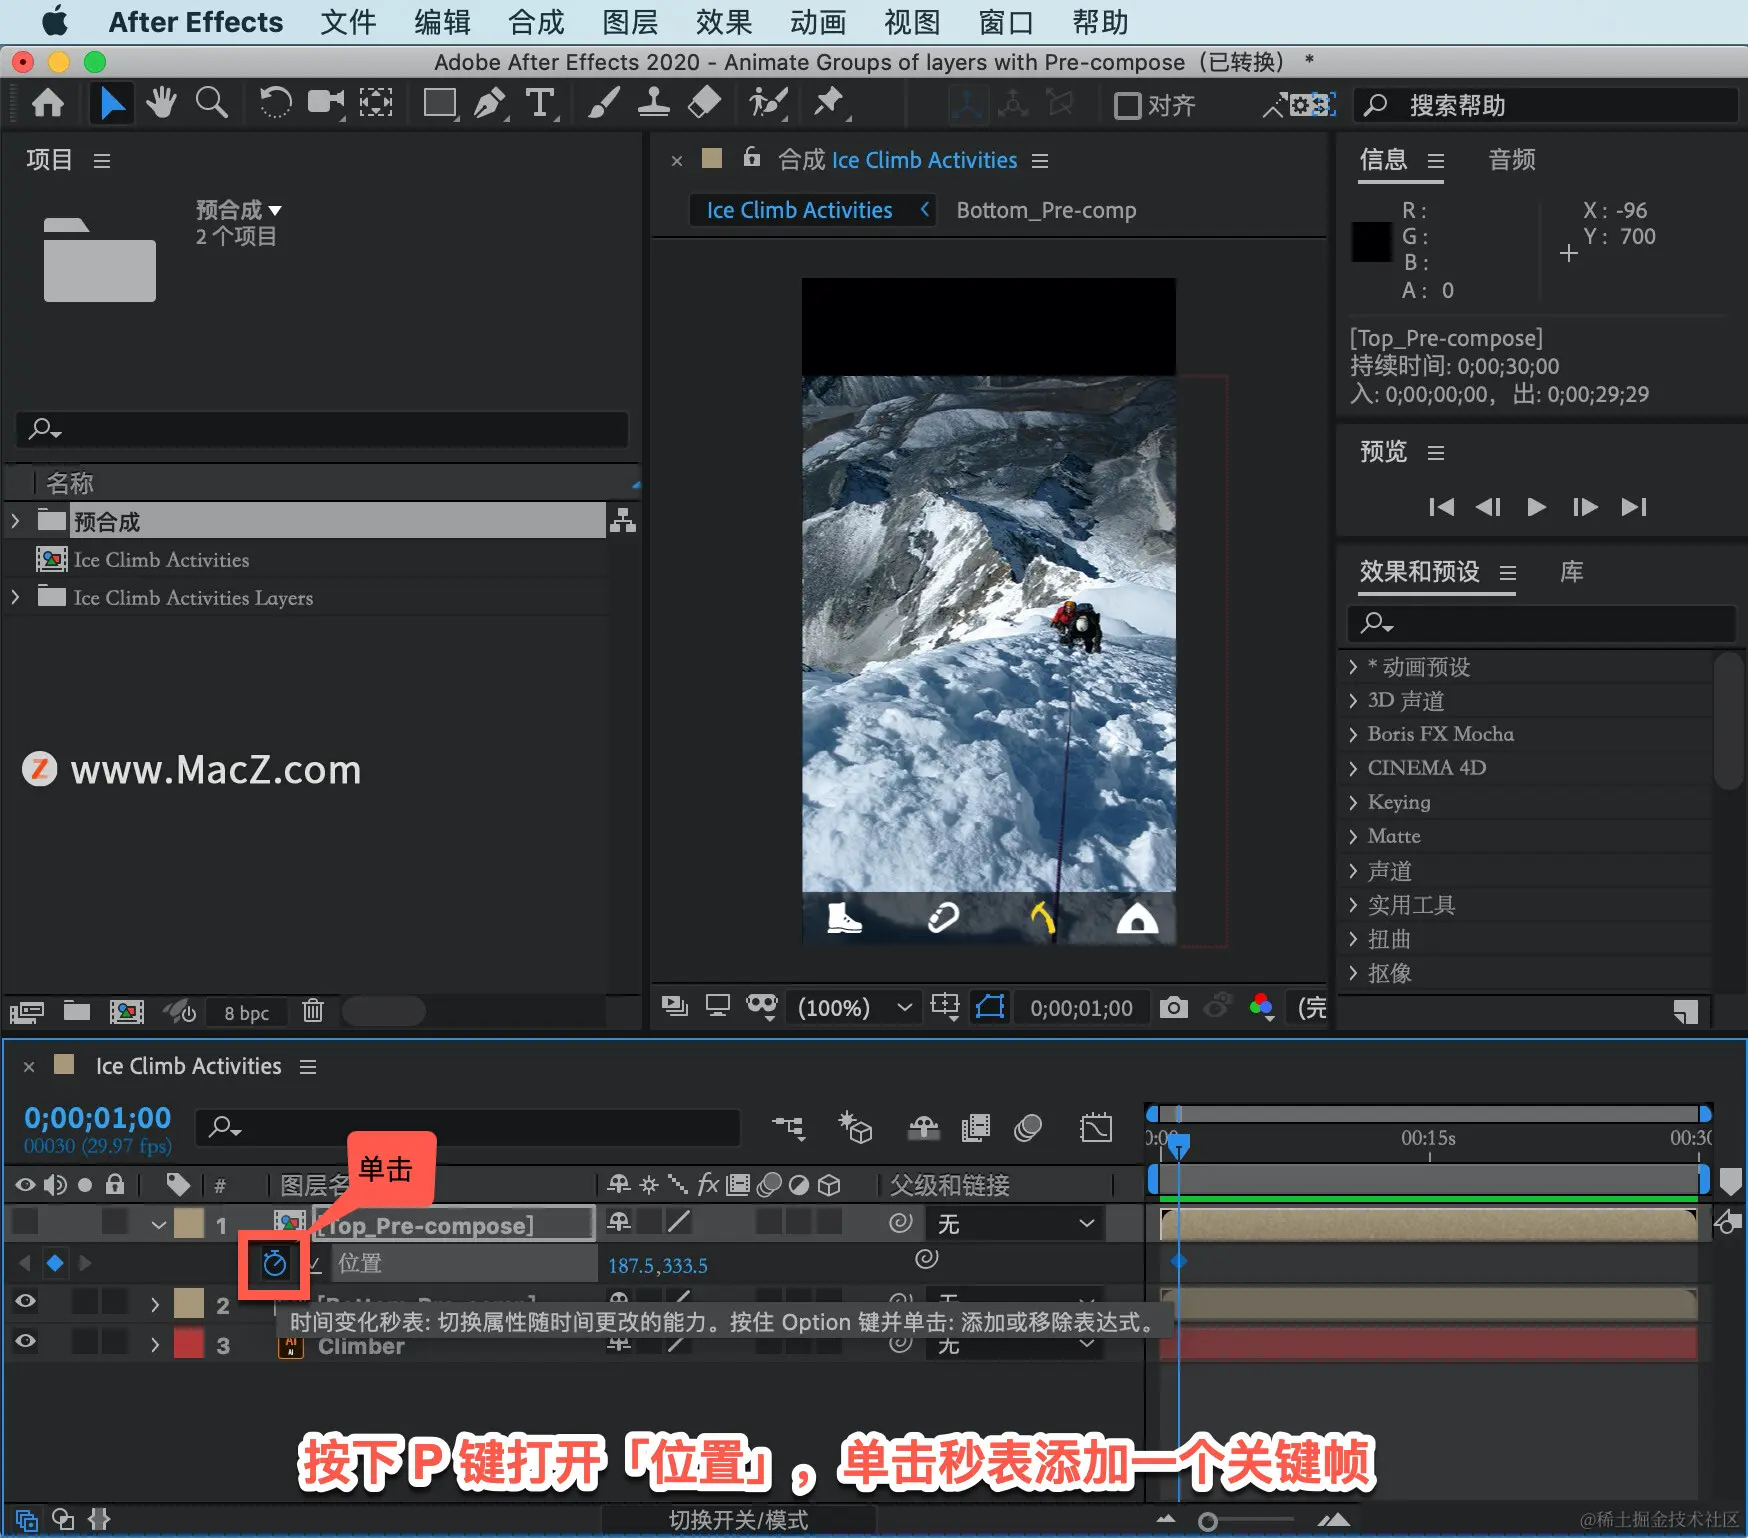Select the Eraser tool
This screenshot has height=1538, width=1748.
(705, 103)
